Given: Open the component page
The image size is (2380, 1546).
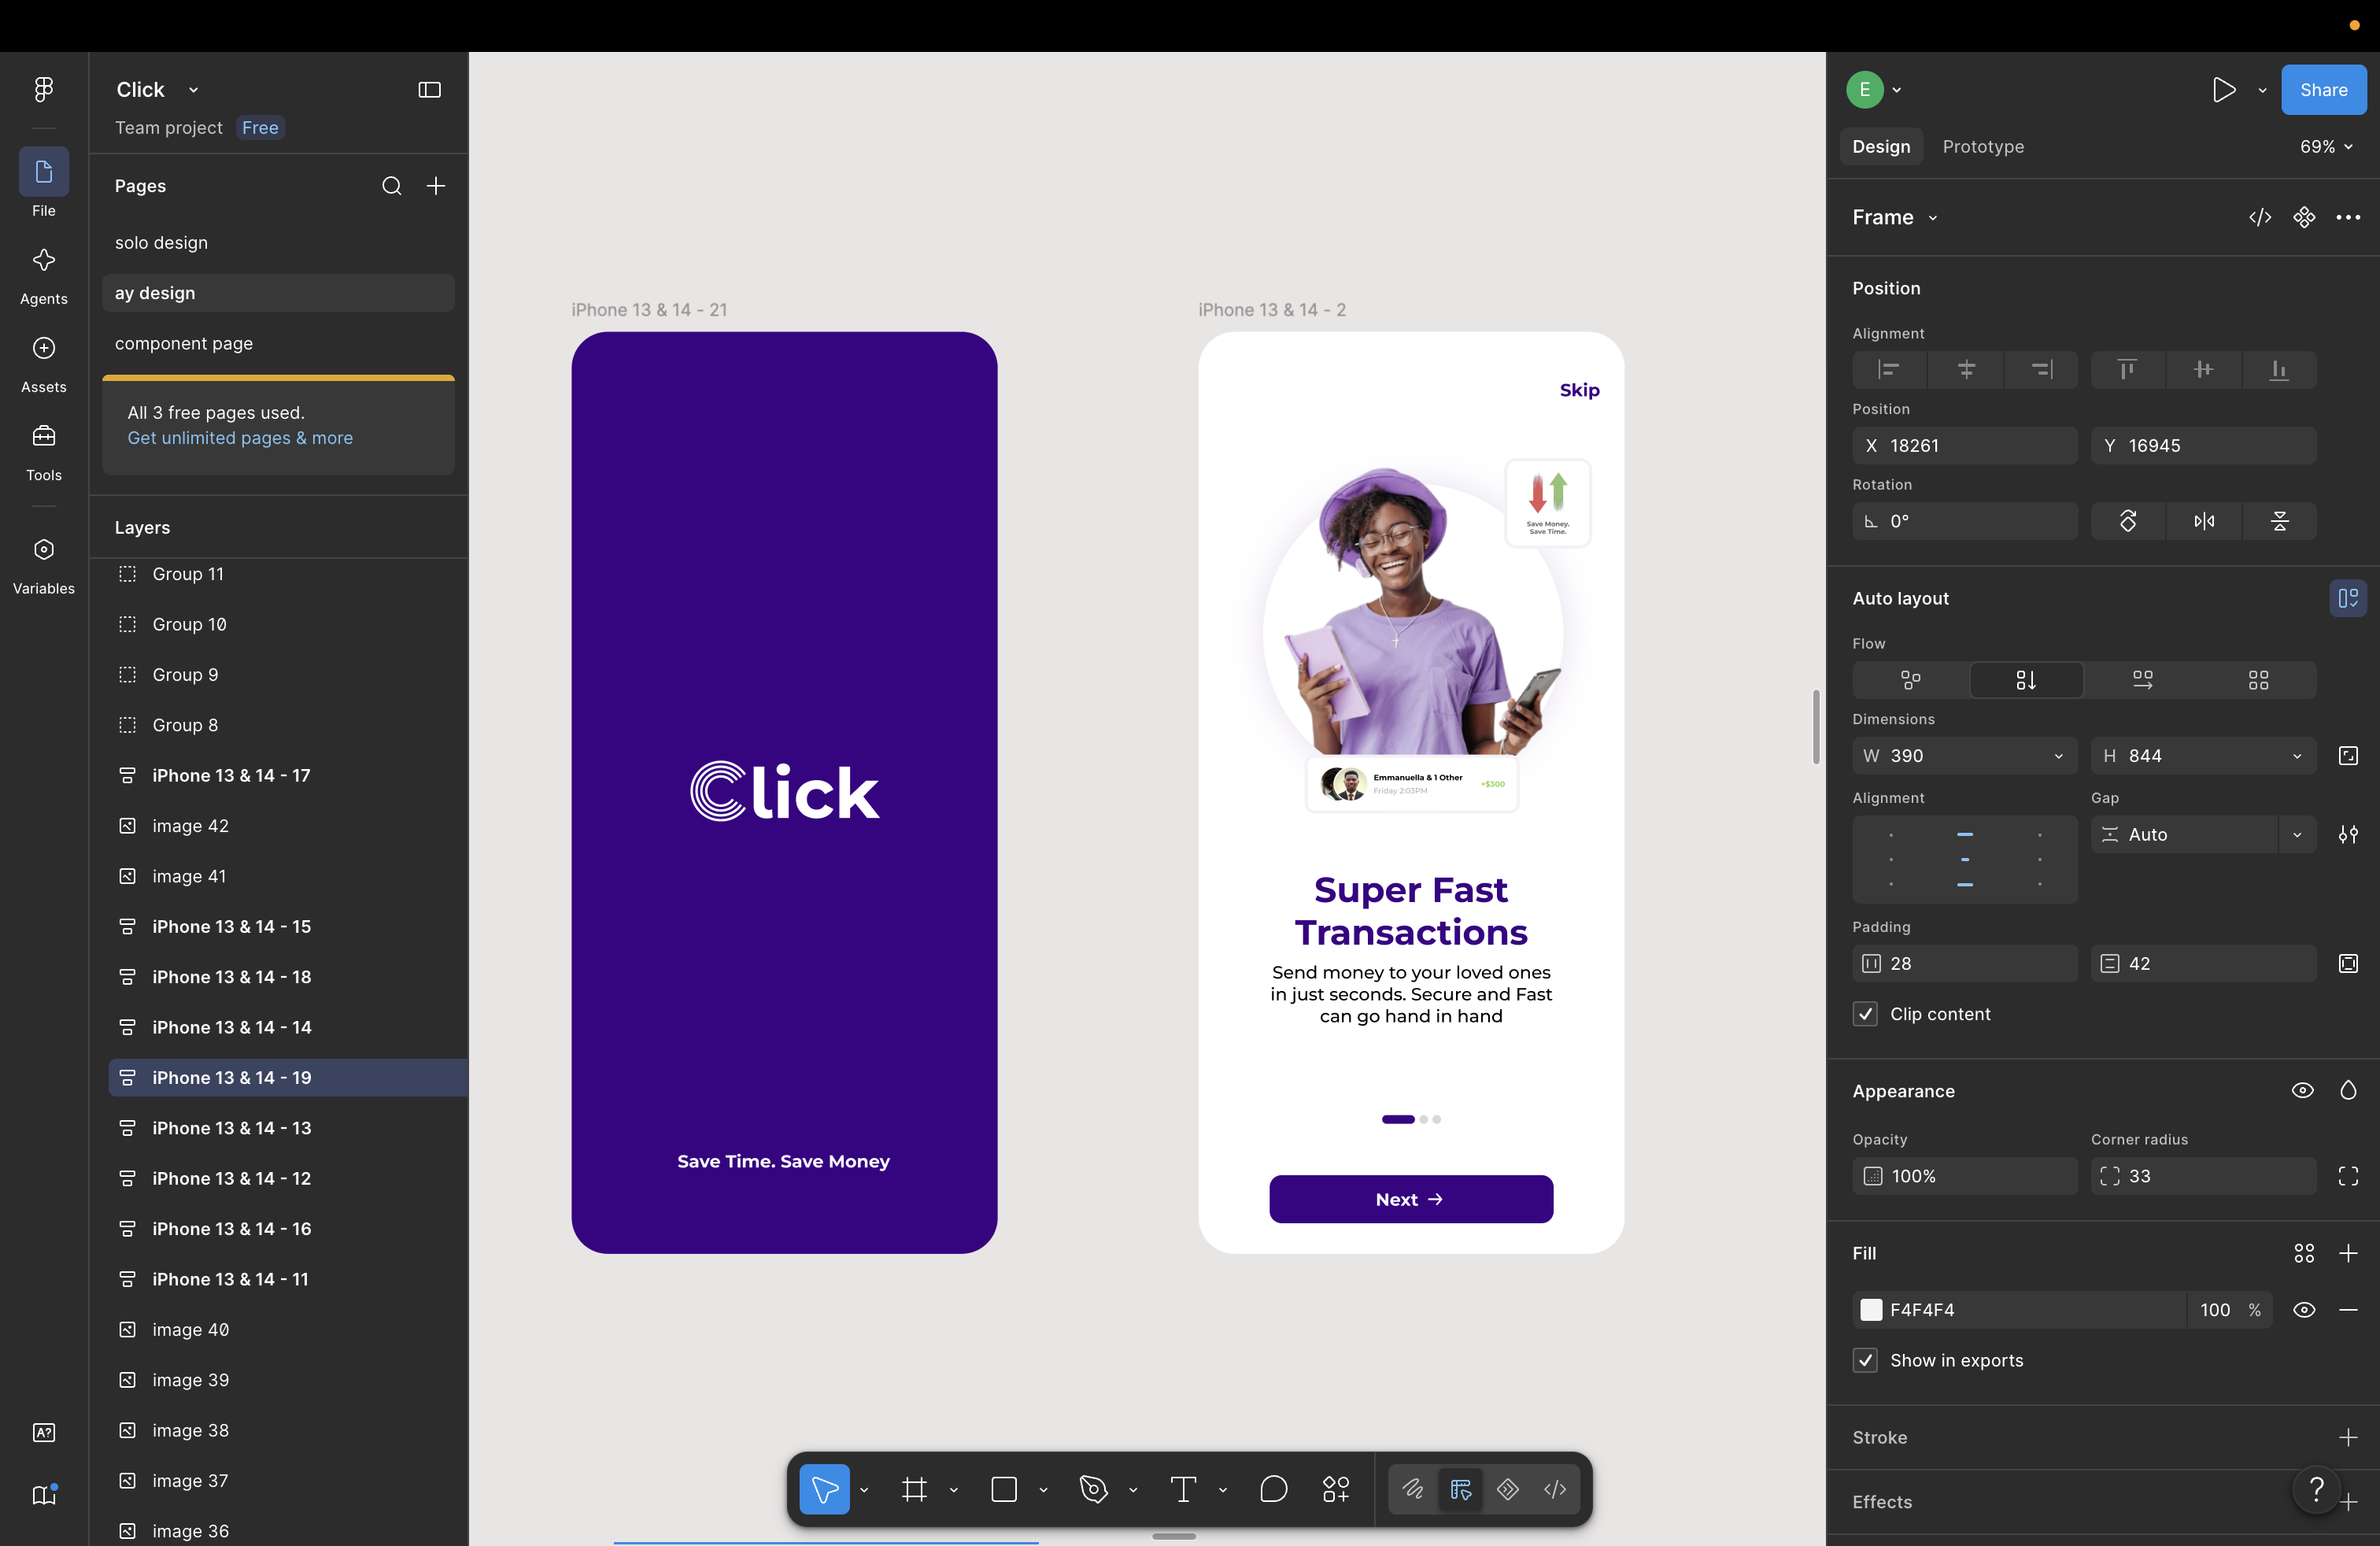Looking at the screenshot, I should tap(278, 343).
